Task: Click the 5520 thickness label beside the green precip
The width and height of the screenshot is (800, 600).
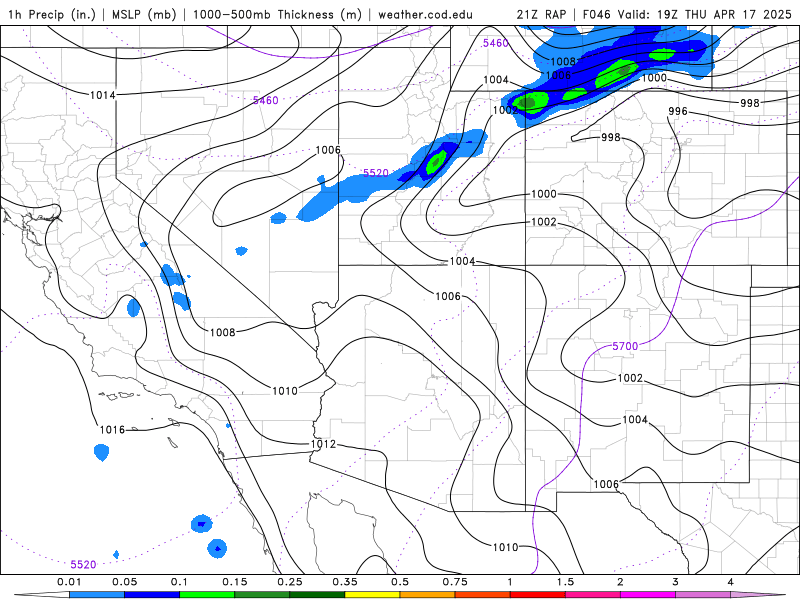Action: (376, 173)
